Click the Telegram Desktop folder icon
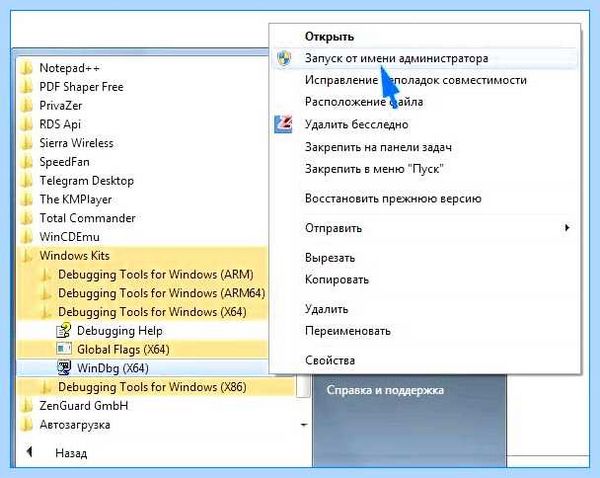This screenshot has height=478, width=600. click(x=26, y=180)
